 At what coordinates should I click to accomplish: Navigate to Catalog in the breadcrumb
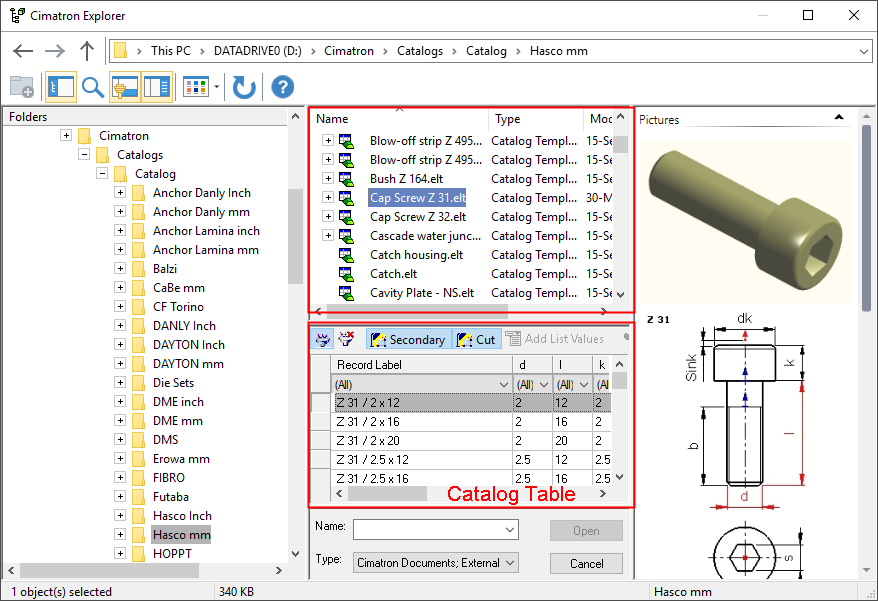tap(486, 51)
